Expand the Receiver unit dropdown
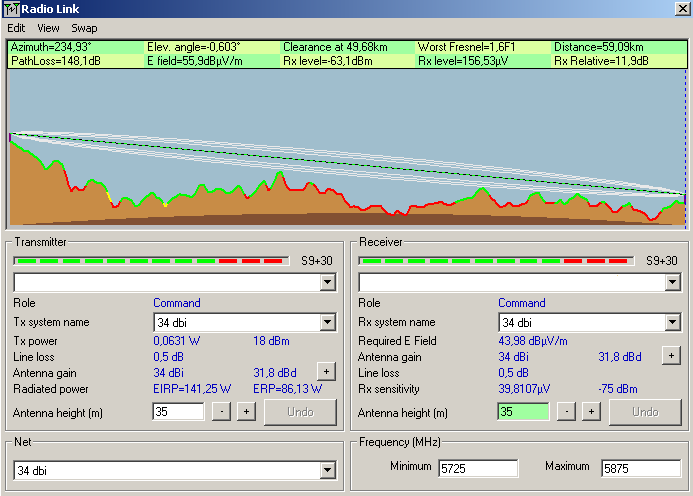 [672, 283]
